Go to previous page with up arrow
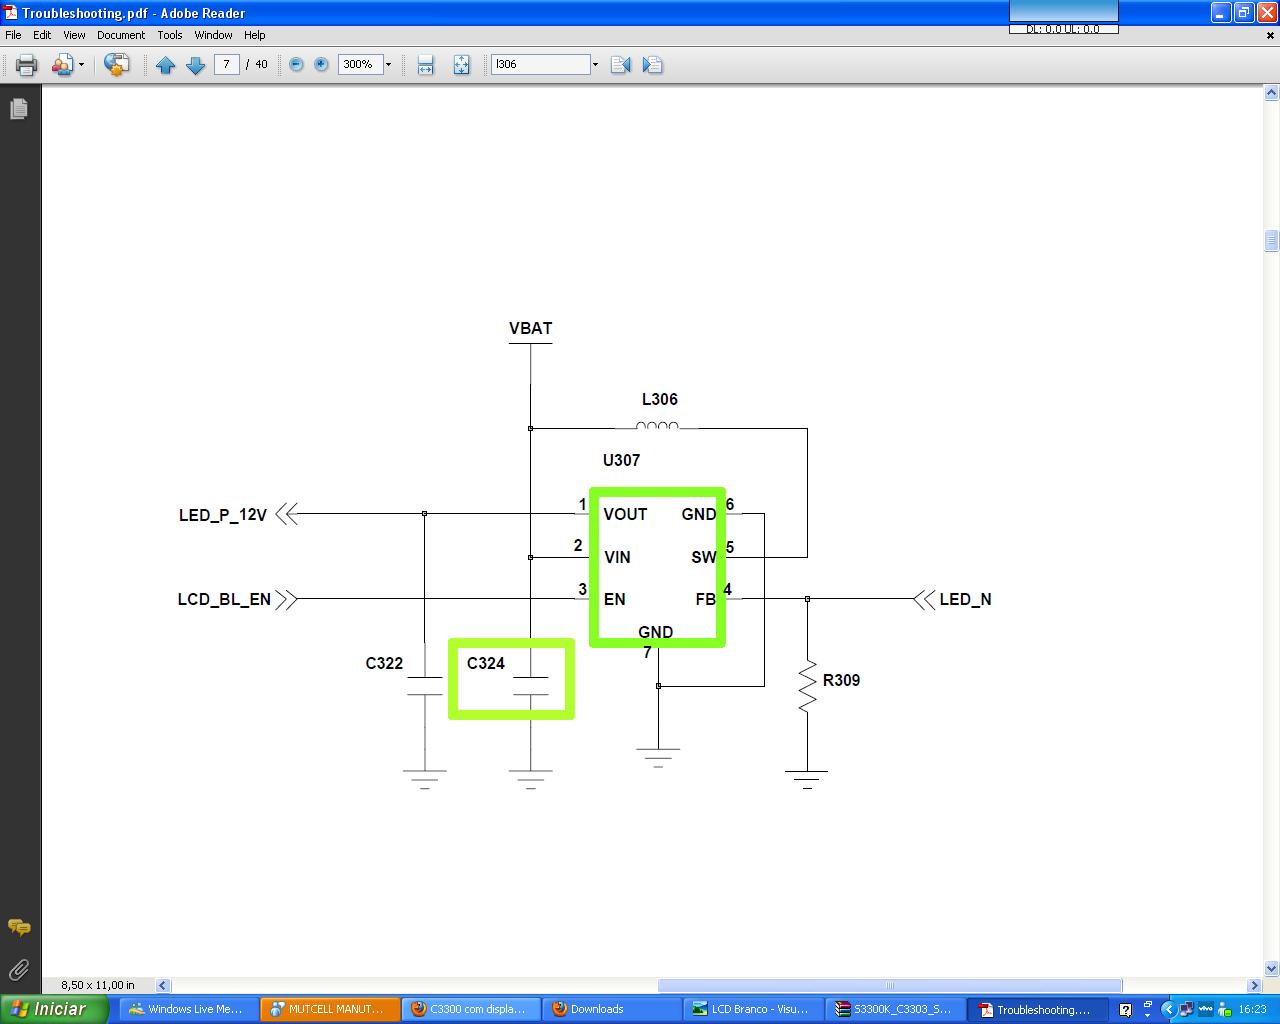The image size is (1280, 1024). pos(166,65)
